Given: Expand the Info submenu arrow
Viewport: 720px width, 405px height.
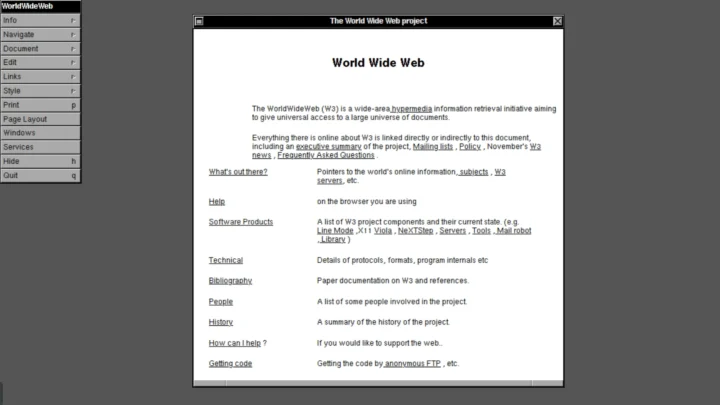Looking at the screenshot, I should point(73,21).
